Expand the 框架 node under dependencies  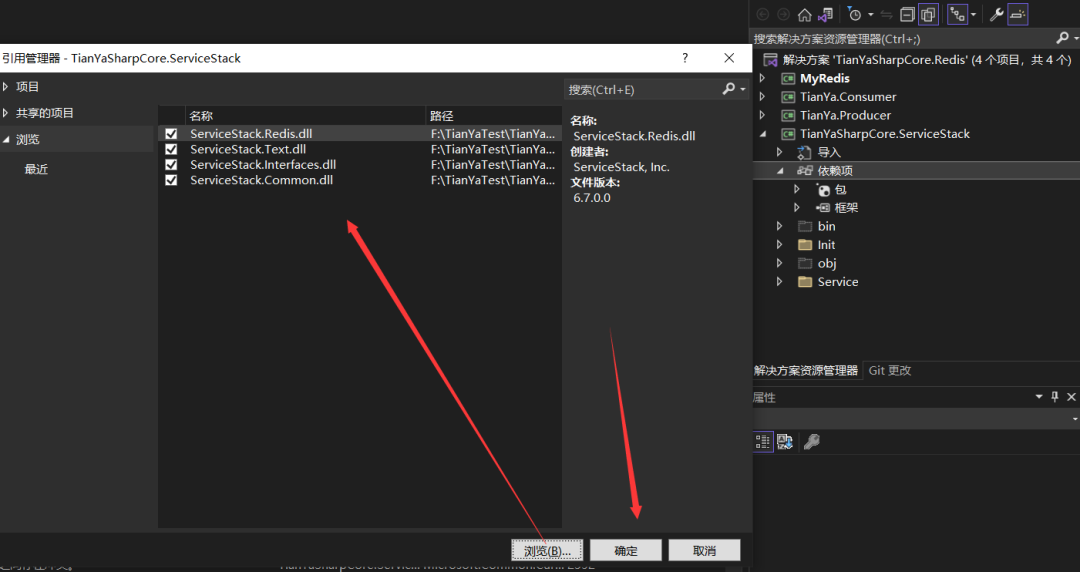(x=797, y=207)
